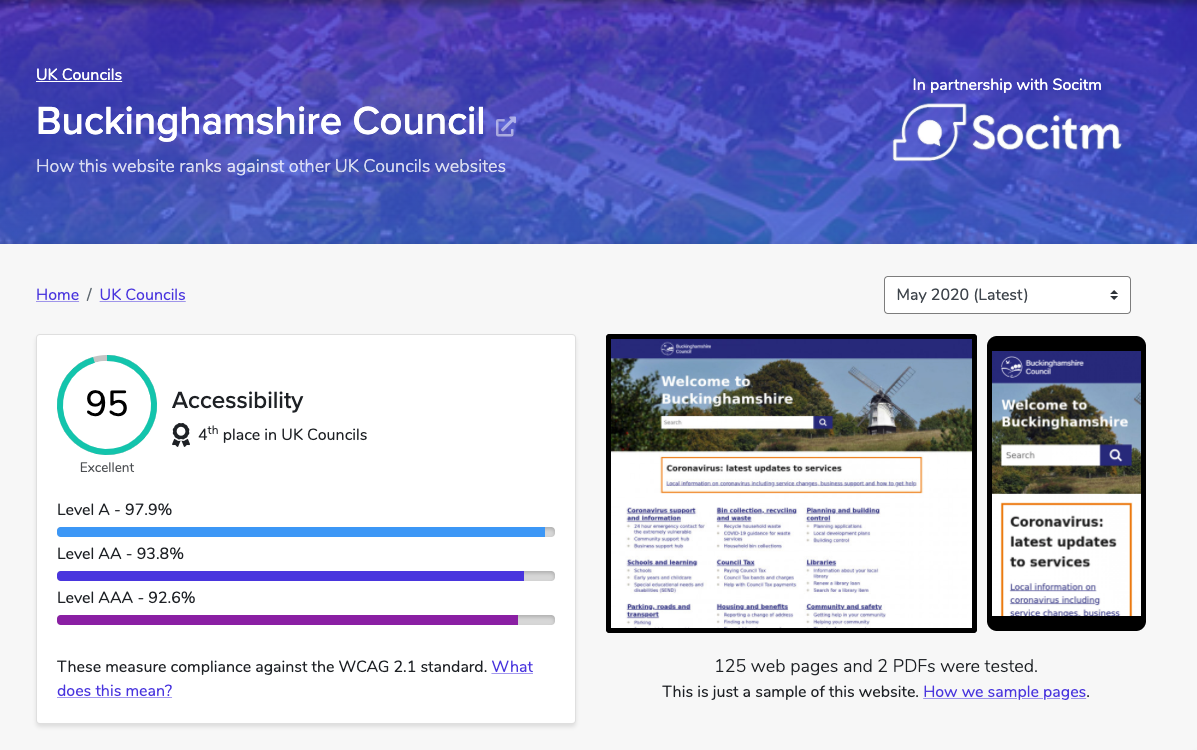Click the Socitm logo in the header
Screen dimensions: 1197x750
tap(1006, 133)
